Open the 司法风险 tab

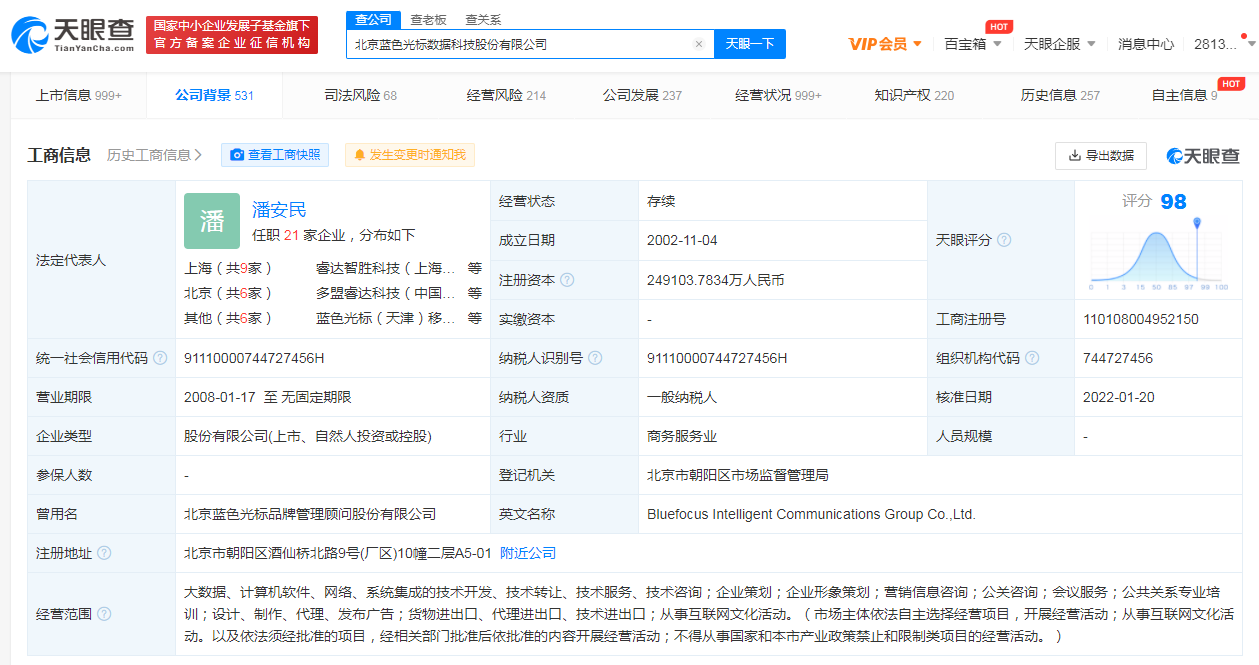pyautogui.click(x=360, y=95)
